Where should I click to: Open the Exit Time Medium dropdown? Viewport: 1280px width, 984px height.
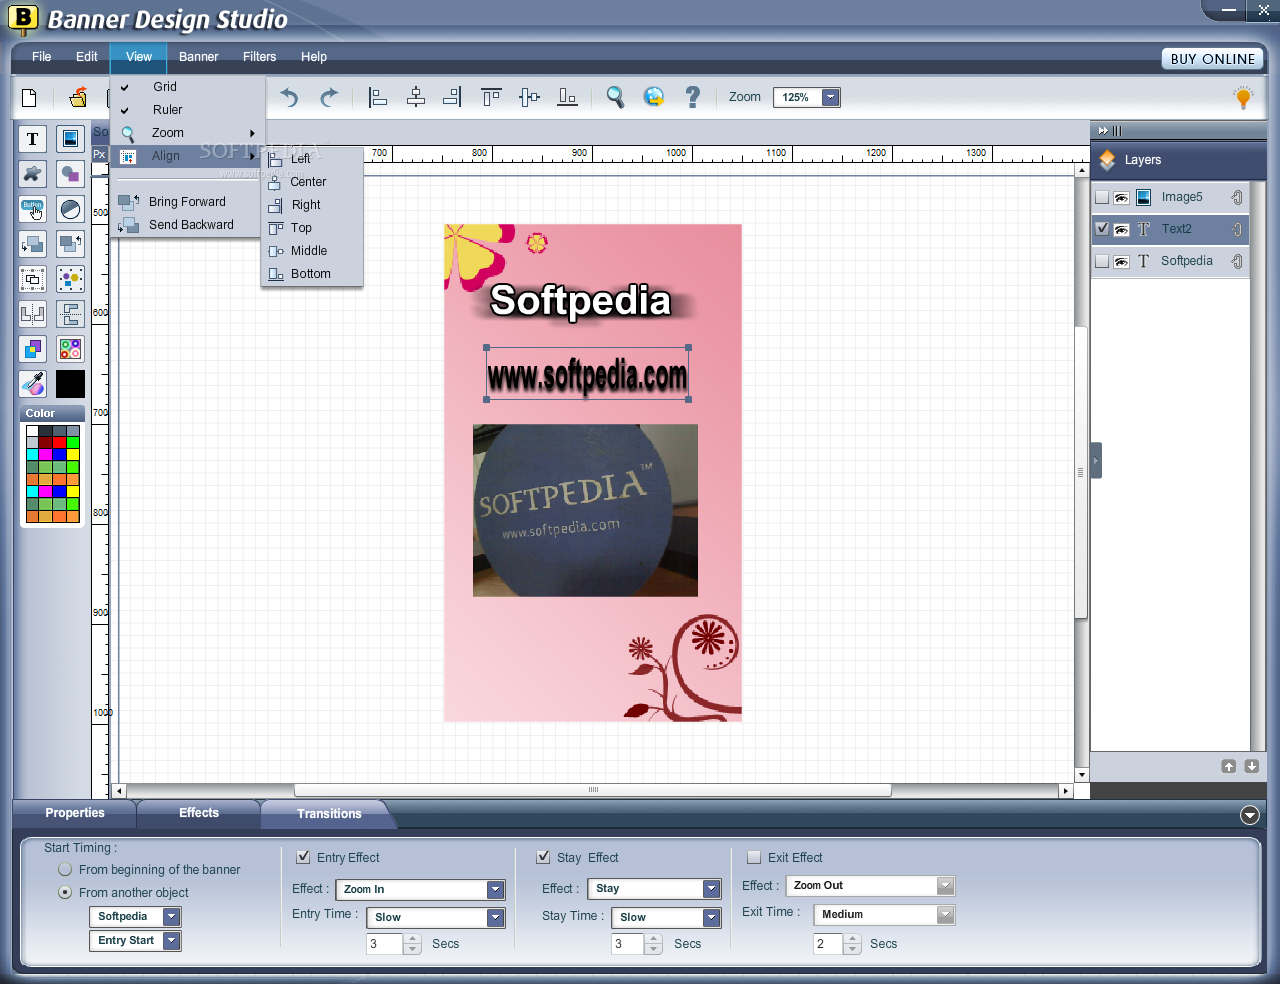coord(945,914)
